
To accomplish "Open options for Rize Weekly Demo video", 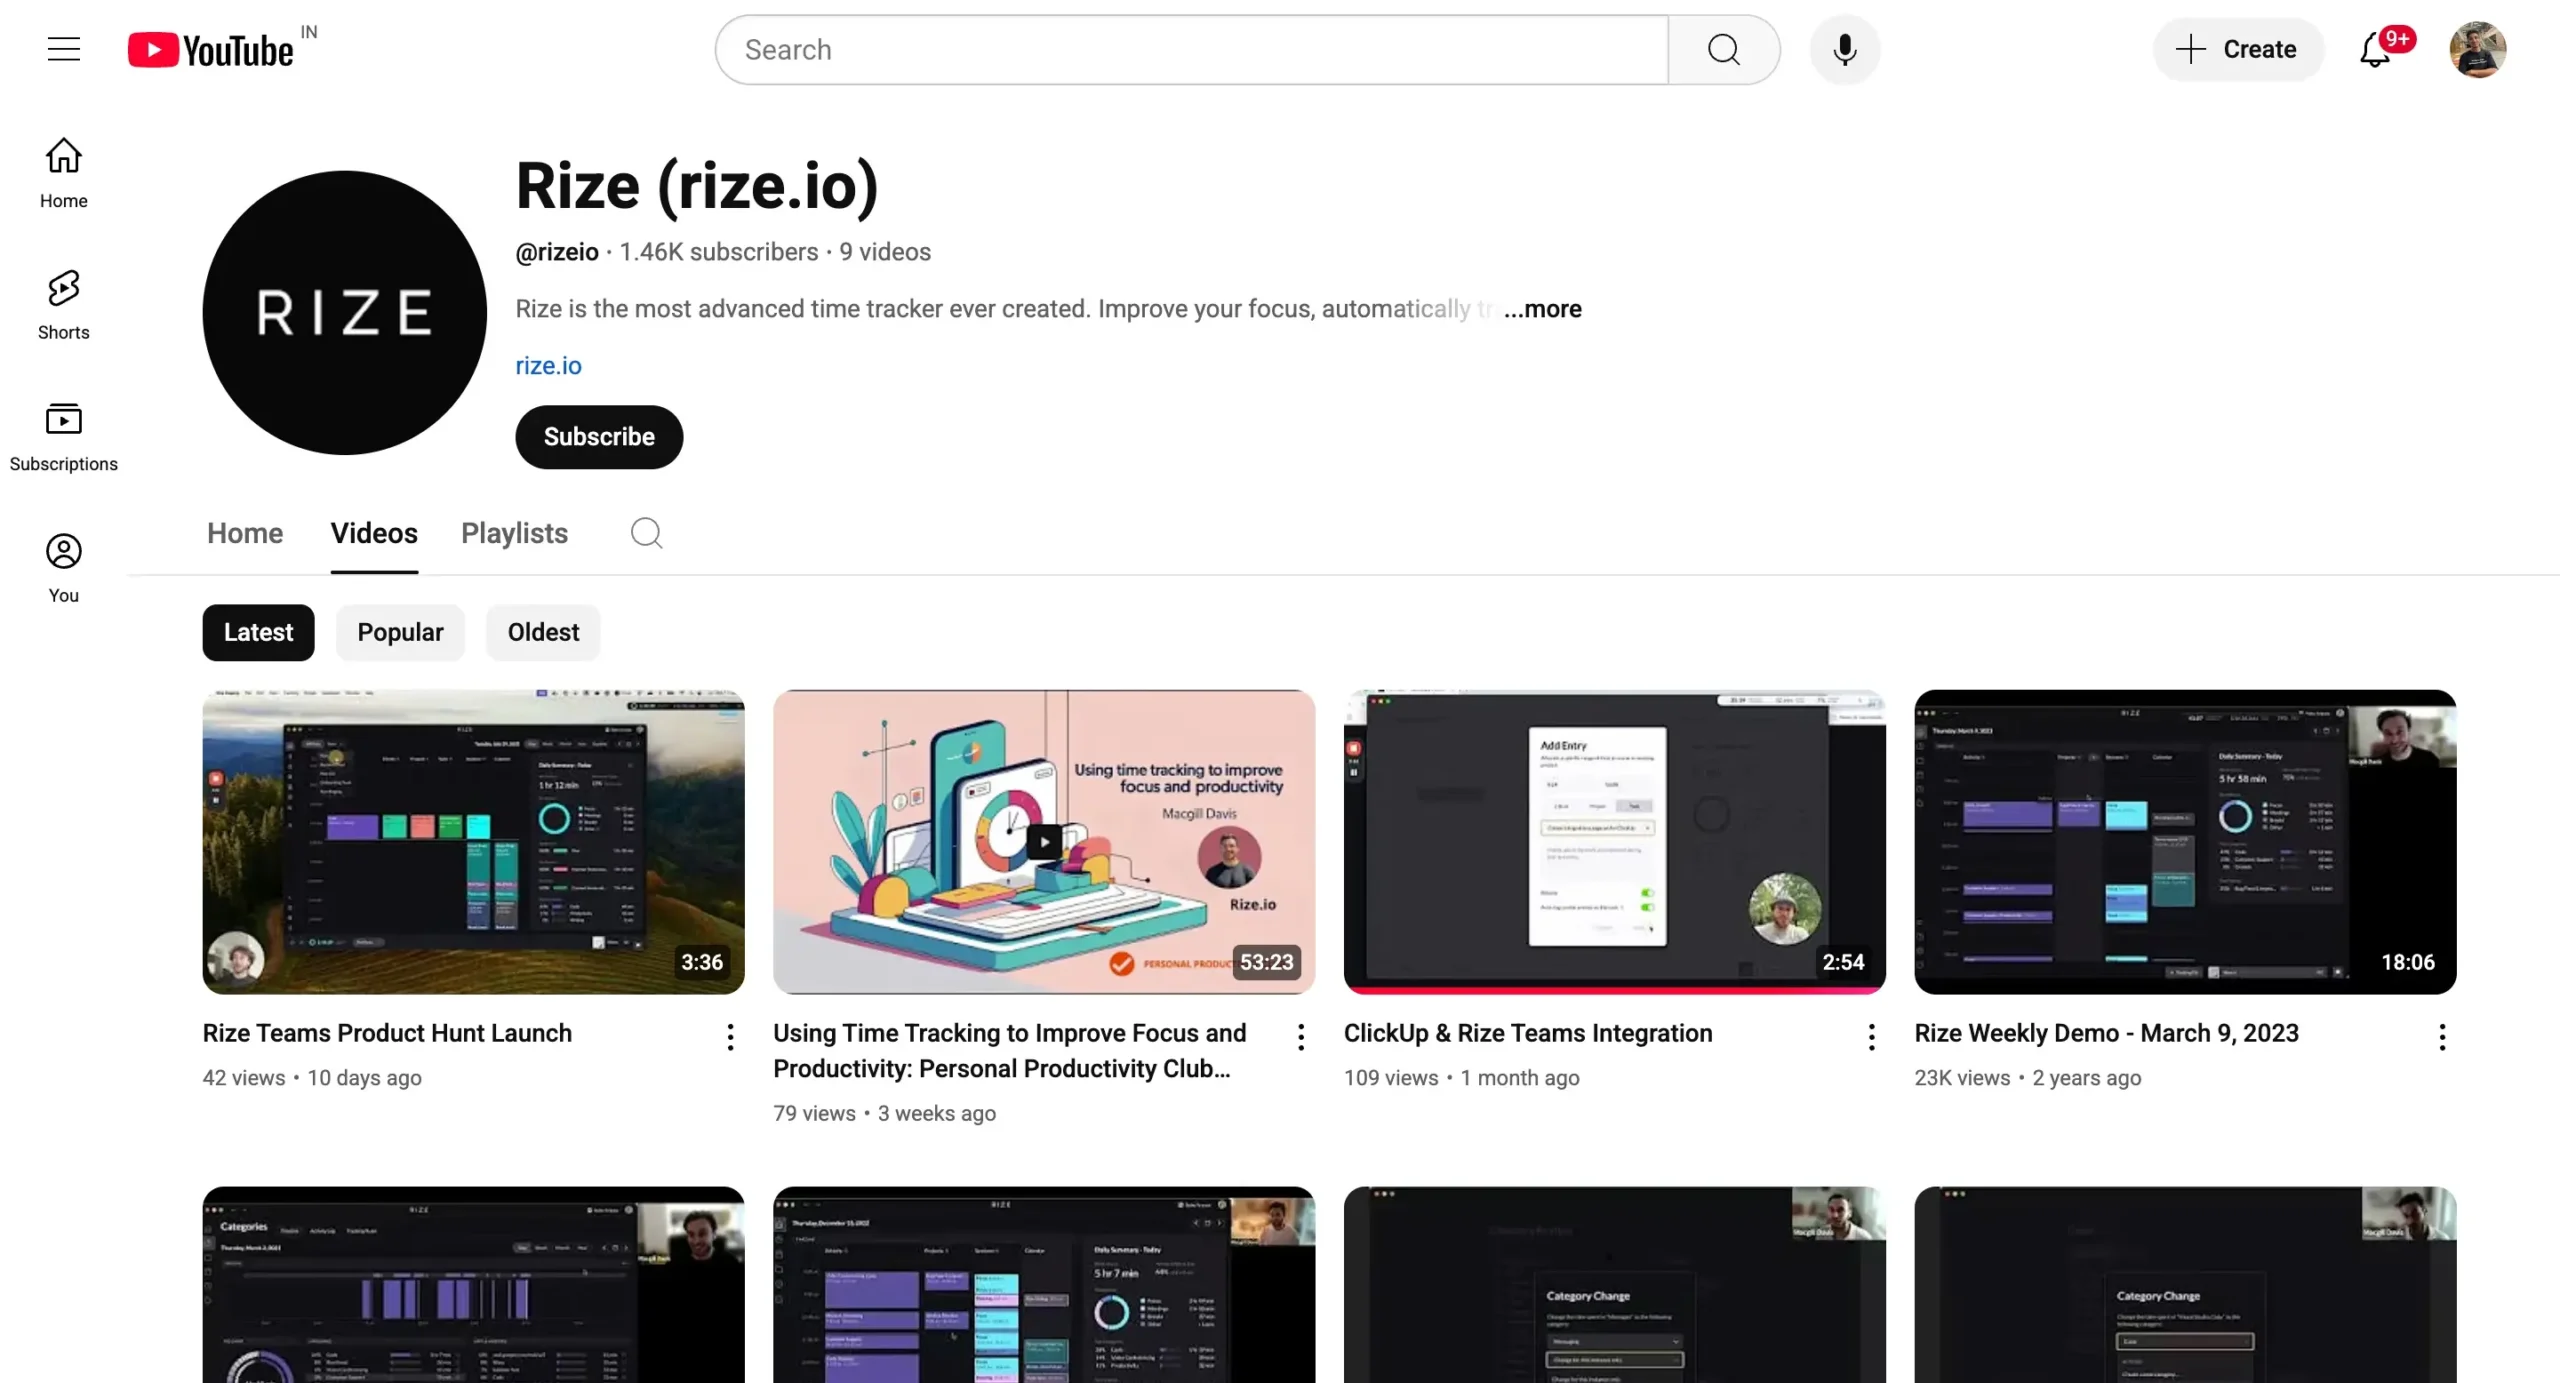I will tap(2441, 1037).
